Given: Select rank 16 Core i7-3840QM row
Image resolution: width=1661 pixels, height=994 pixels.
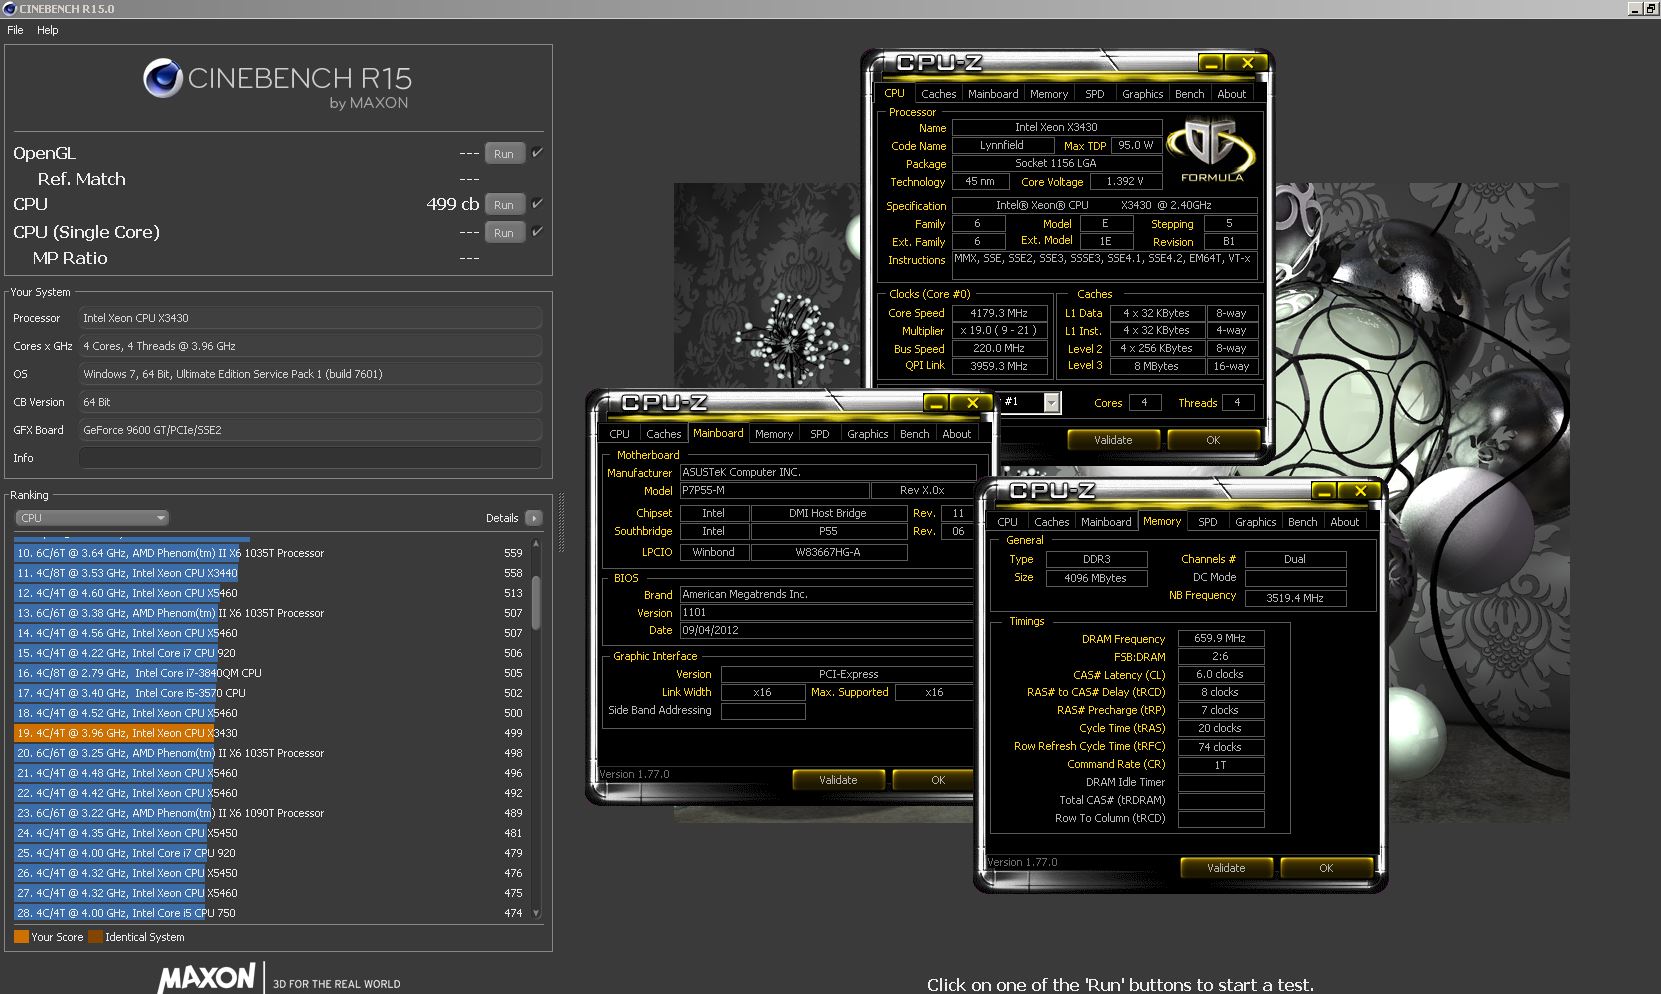Looking at the screenshot, I should coord(270,673).
